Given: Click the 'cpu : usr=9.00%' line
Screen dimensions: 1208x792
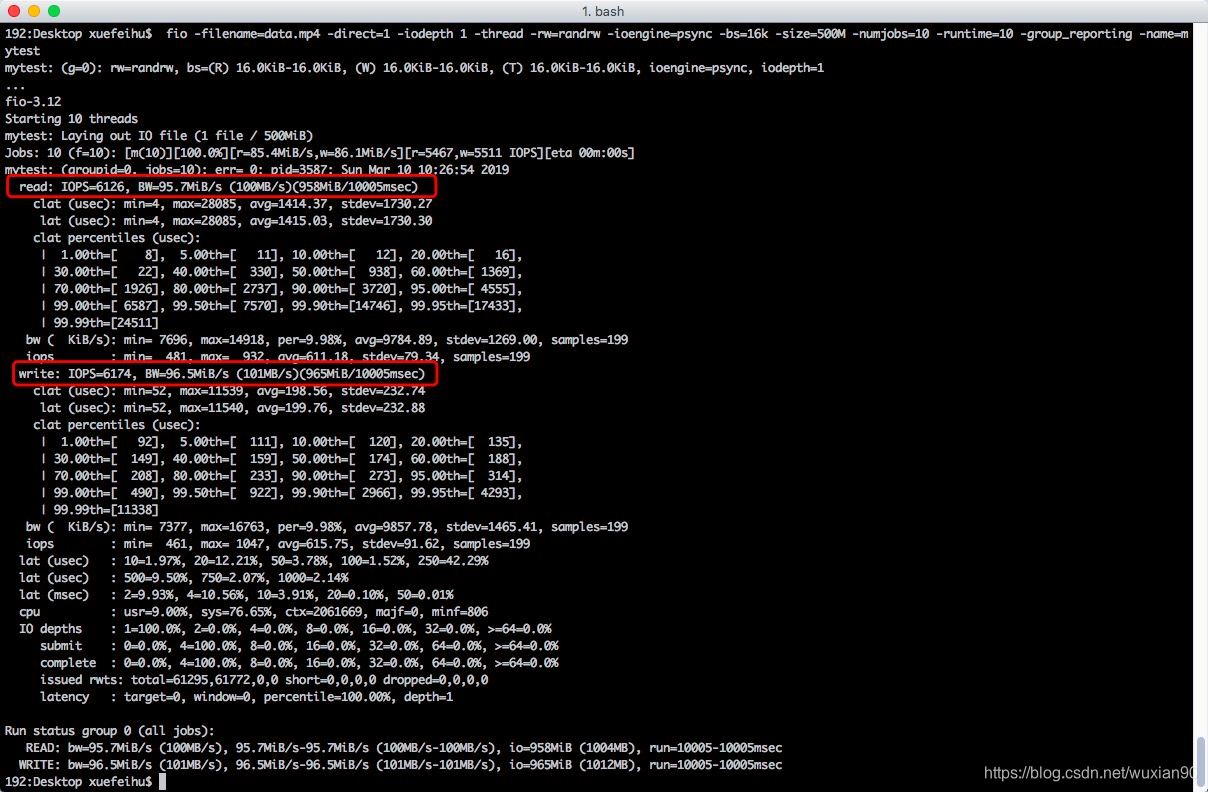Looking at the screenshot, I should (x=253, y=612).
